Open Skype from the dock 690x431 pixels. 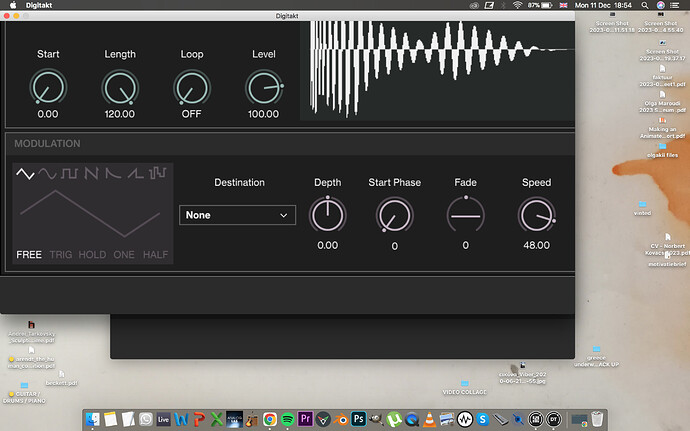pos(483,419)
